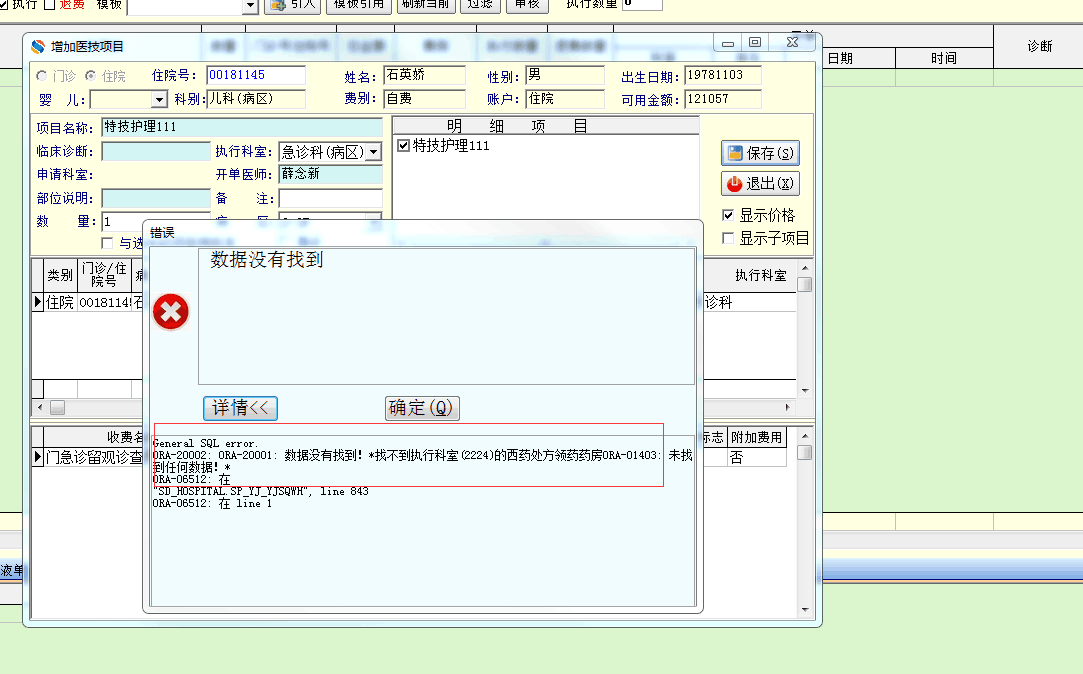Click the 引入 import button in the toolbar

pyautogui.click(x=293, y=6)
